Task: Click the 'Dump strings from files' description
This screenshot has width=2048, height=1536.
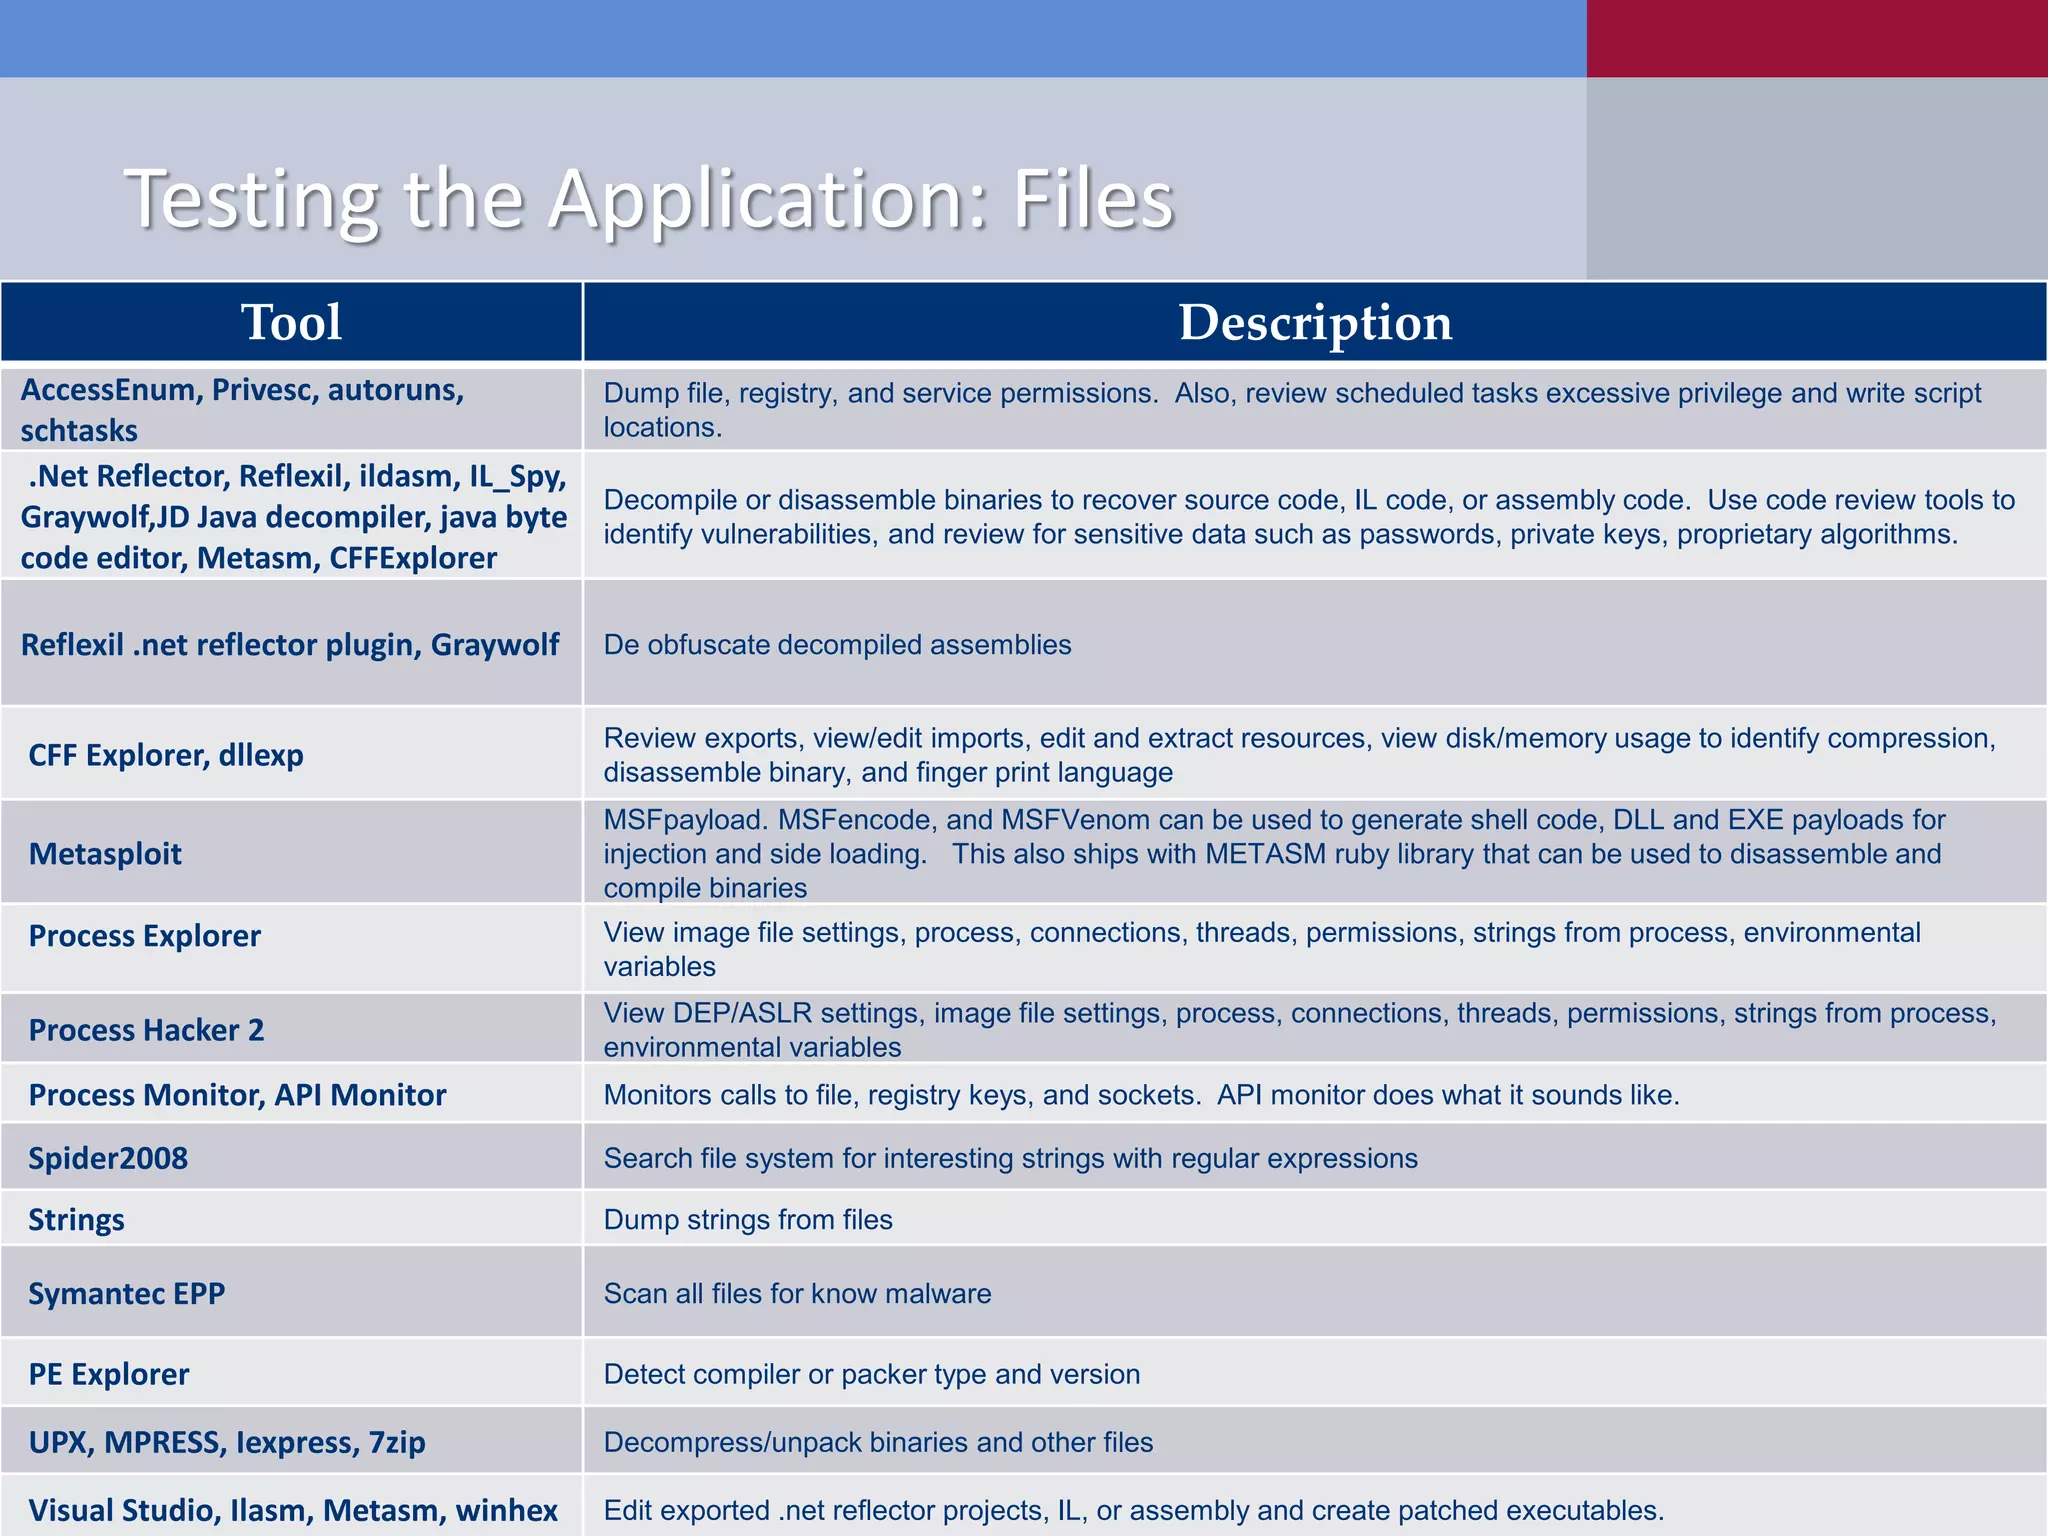Action: coord(1315,1218)
